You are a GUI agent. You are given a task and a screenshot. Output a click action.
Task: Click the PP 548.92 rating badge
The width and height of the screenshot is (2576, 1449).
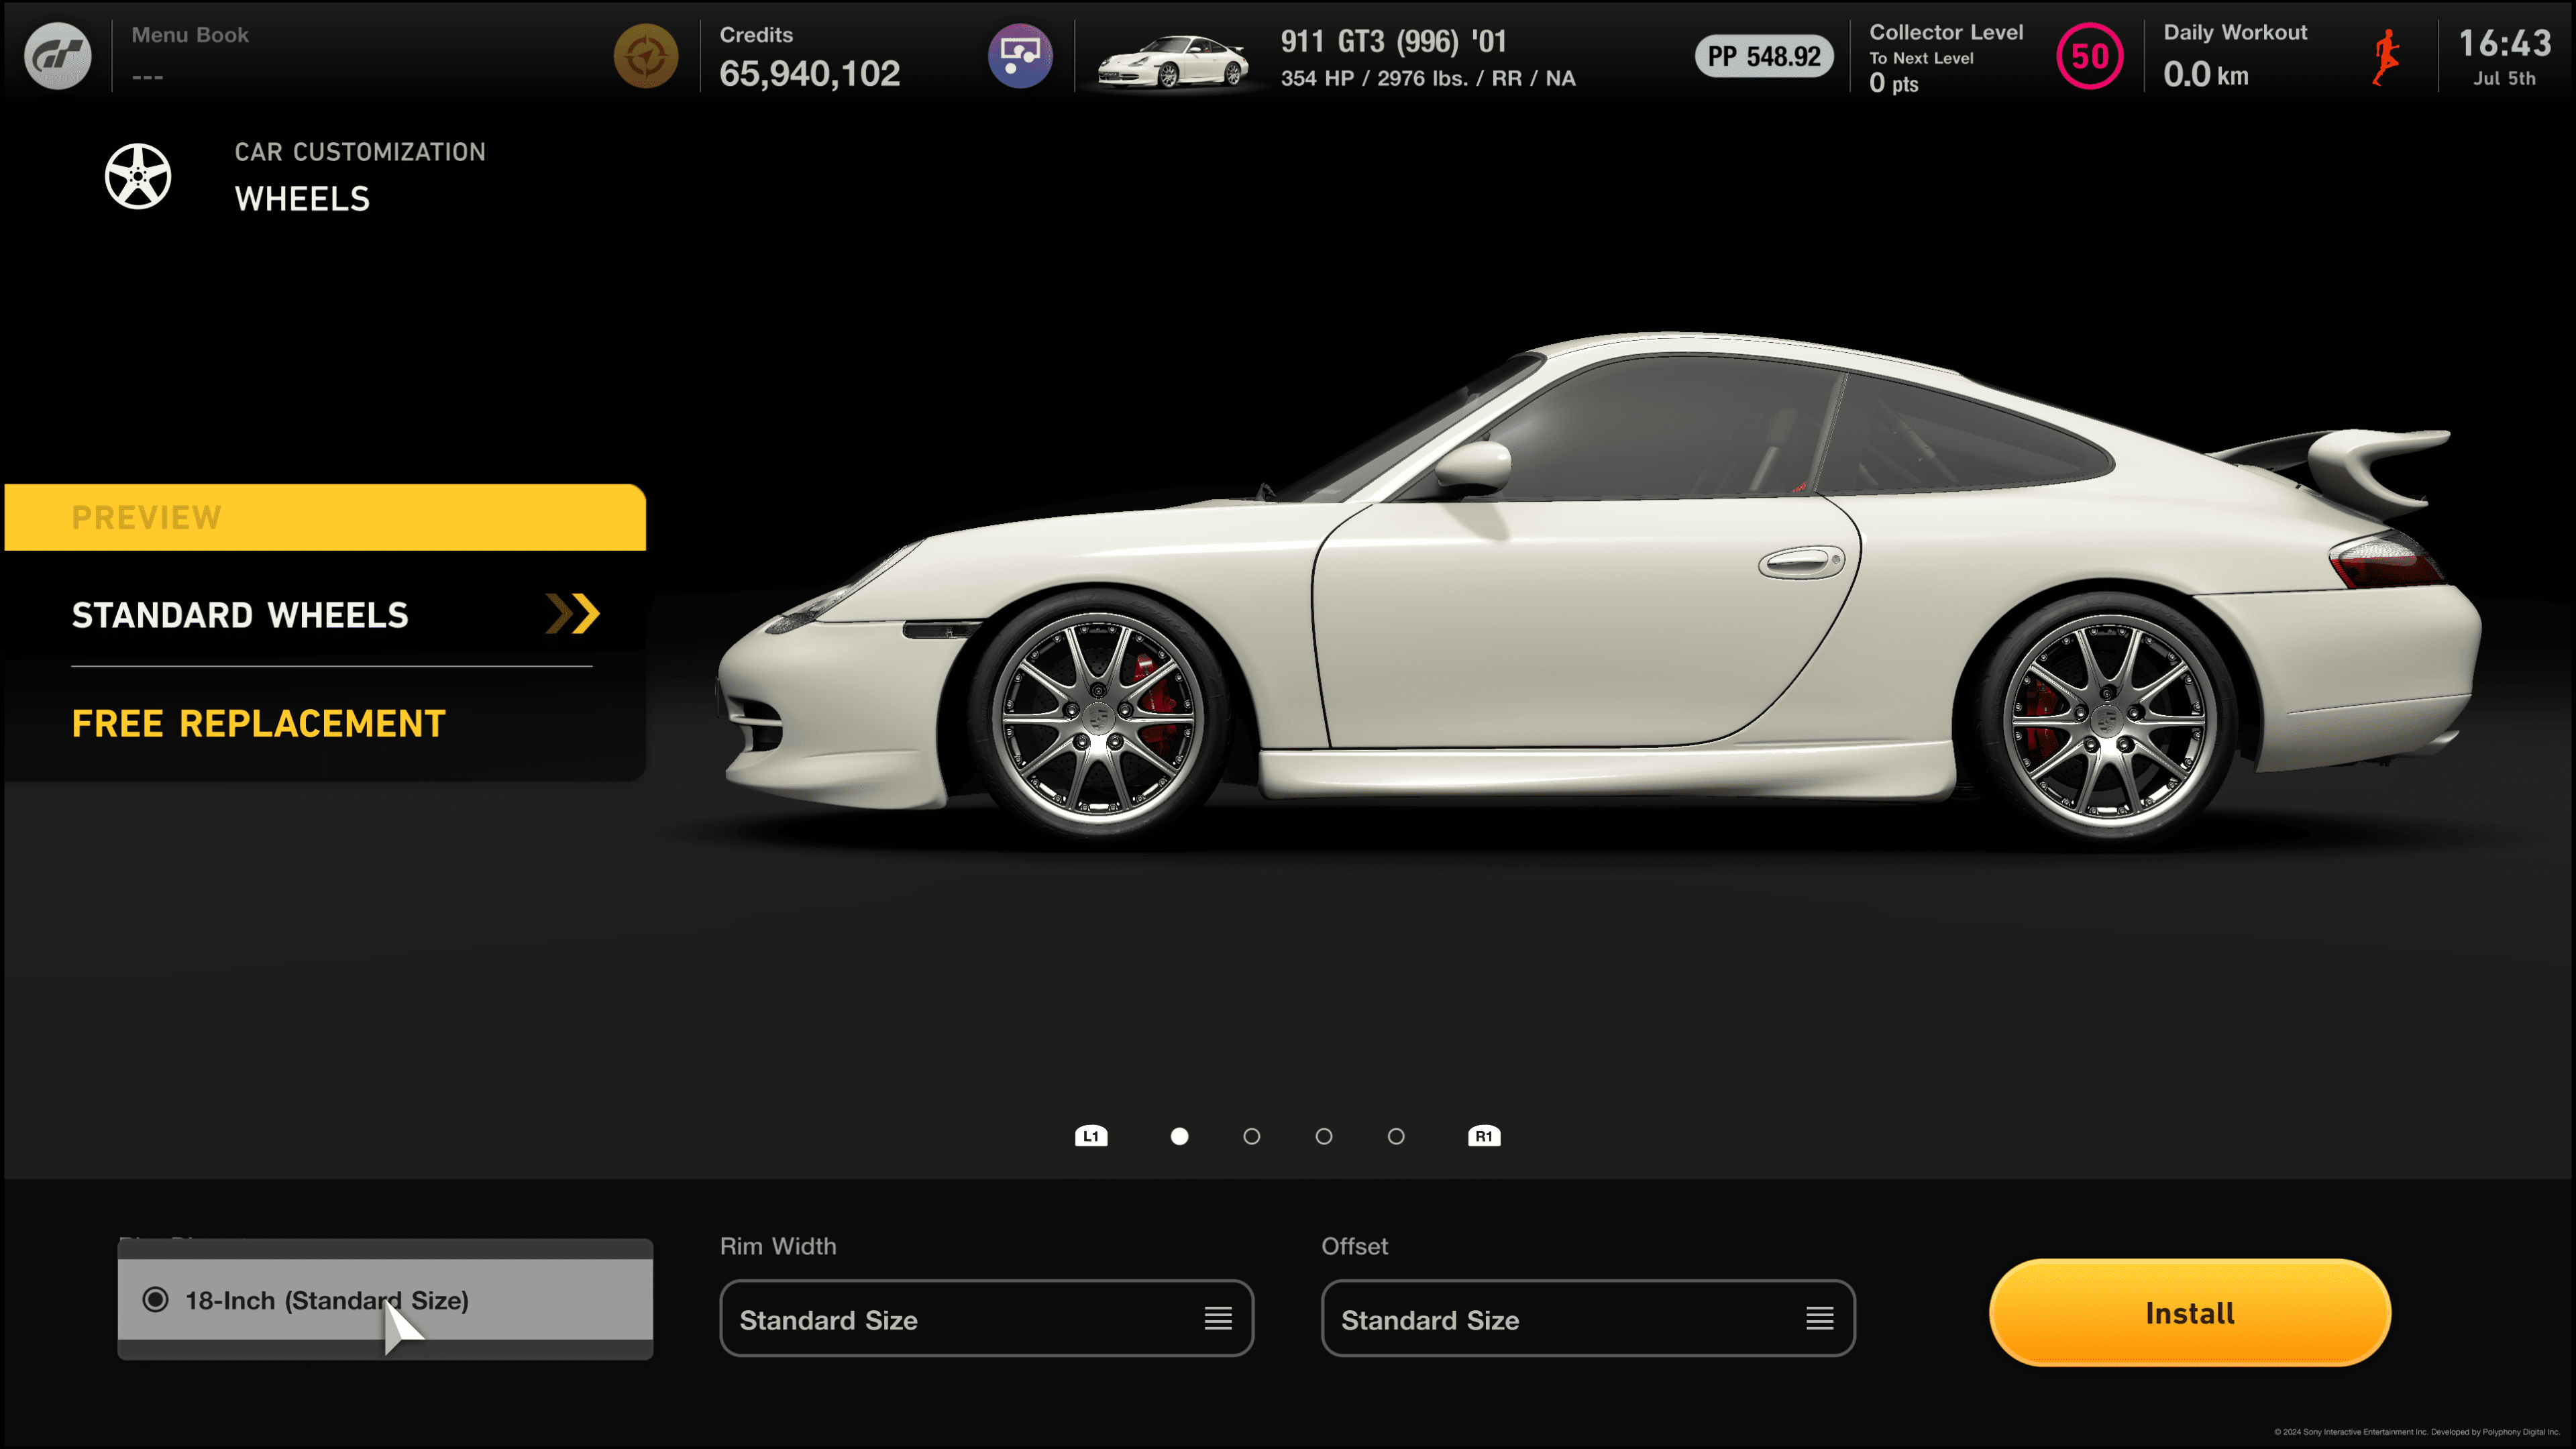point(1763,56)
